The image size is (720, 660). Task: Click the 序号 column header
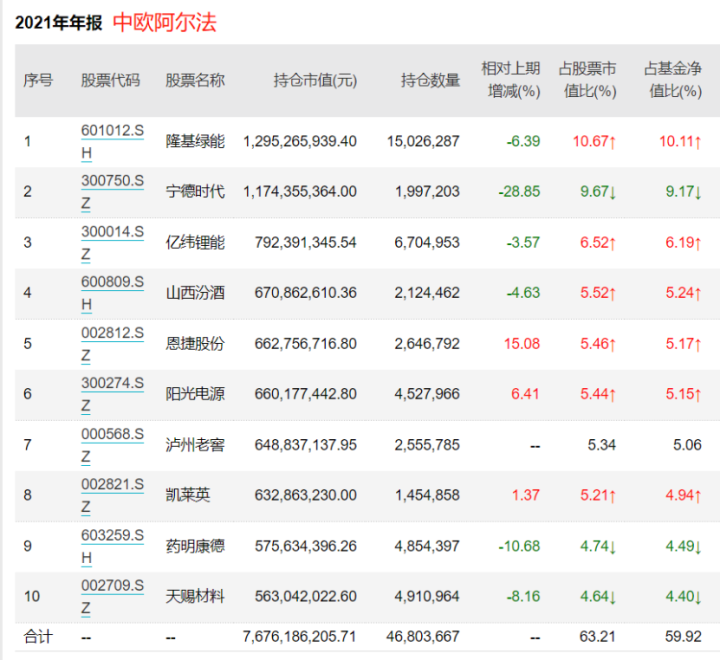(x=38, y=80)
